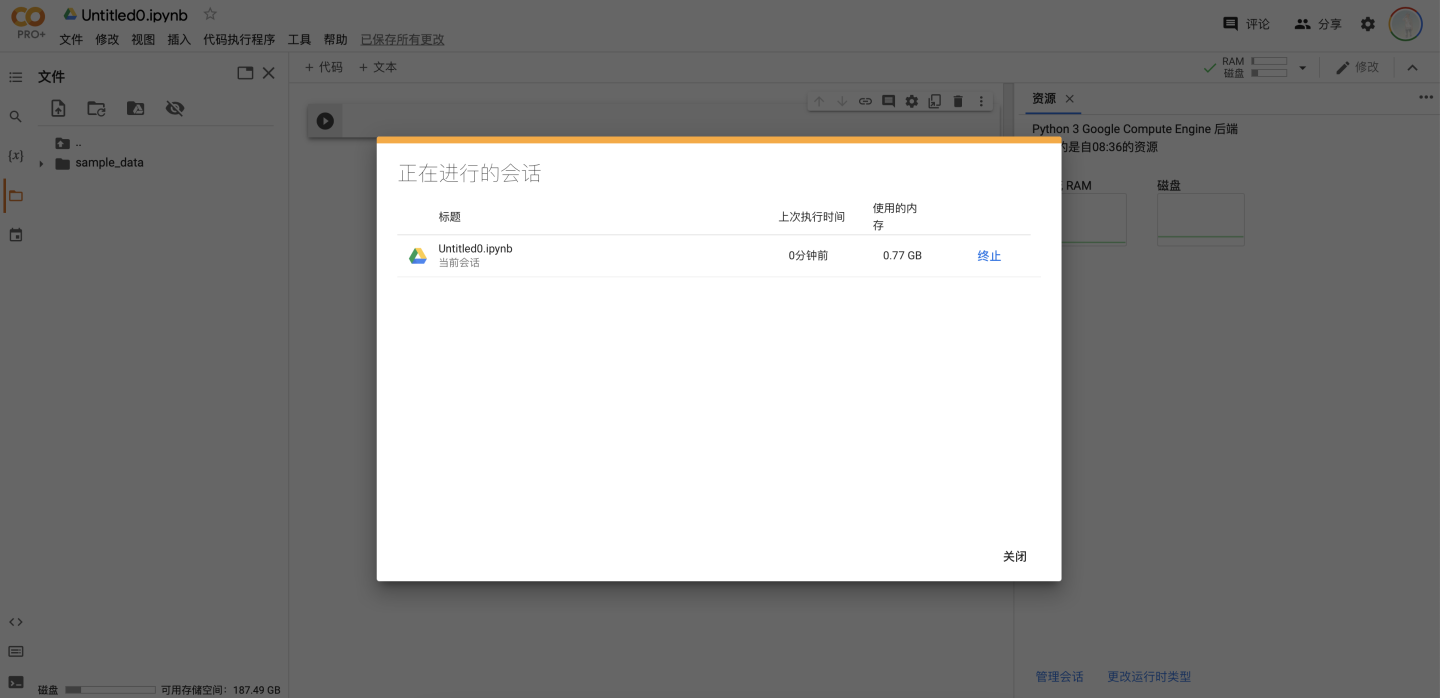Click the 上次执行时间 column header

click(812, 217)
